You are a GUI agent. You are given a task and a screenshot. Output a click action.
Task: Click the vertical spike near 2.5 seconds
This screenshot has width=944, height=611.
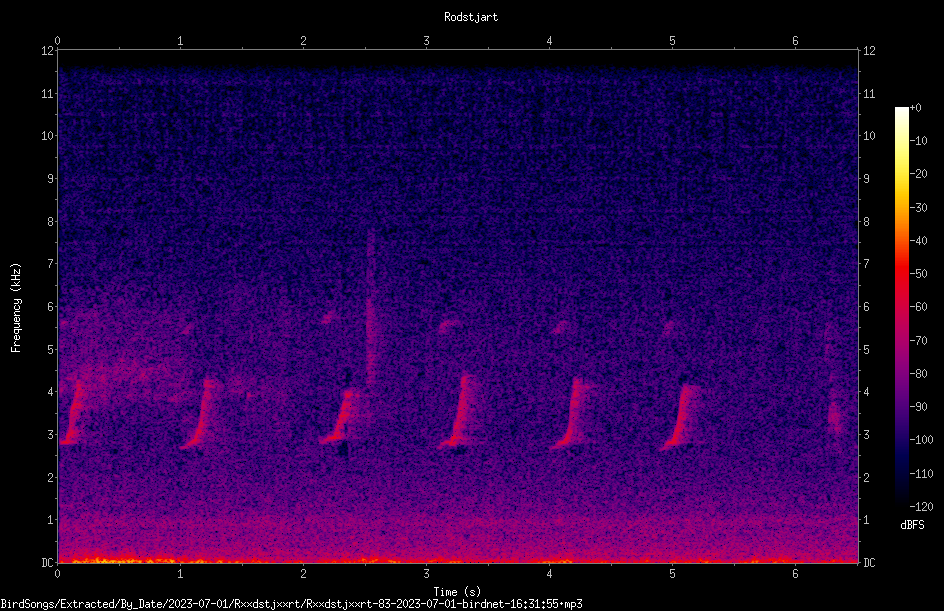coord(370,307)
